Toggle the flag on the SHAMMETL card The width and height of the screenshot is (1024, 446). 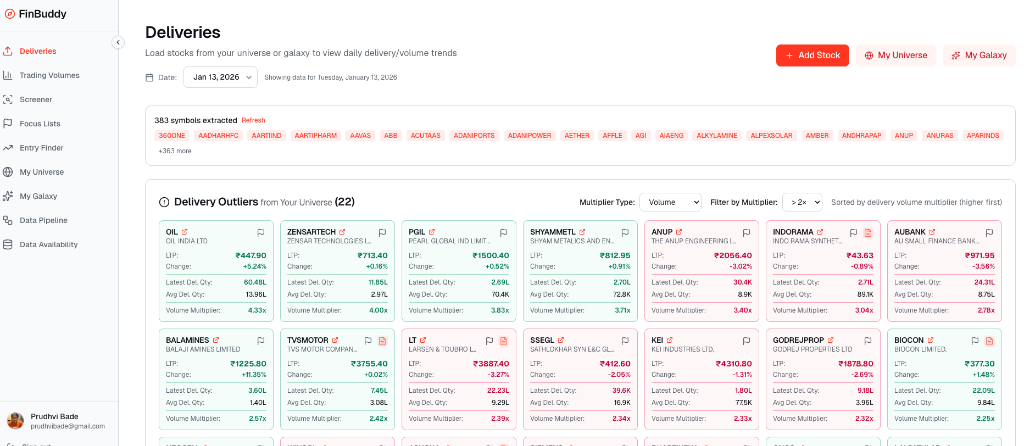coord(624,232)
